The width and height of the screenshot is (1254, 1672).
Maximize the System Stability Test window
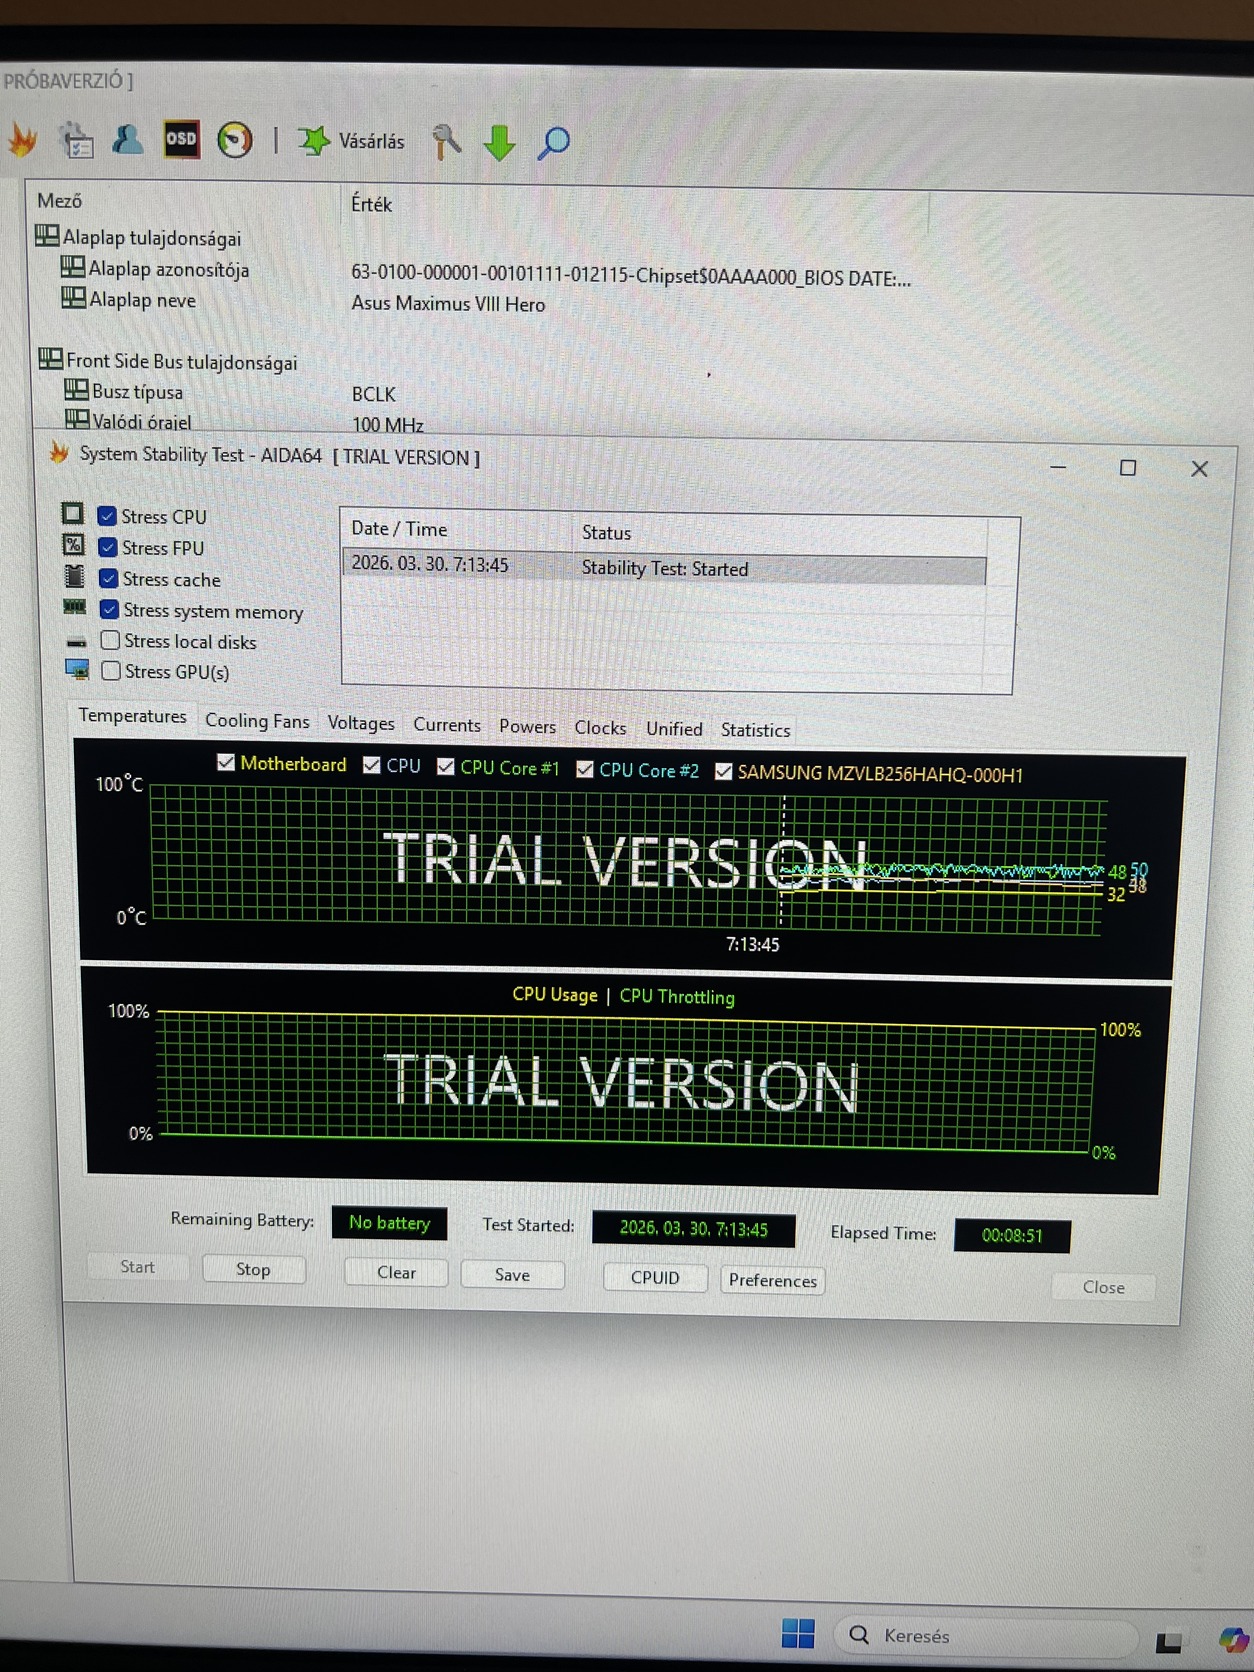pos(1128,467)
